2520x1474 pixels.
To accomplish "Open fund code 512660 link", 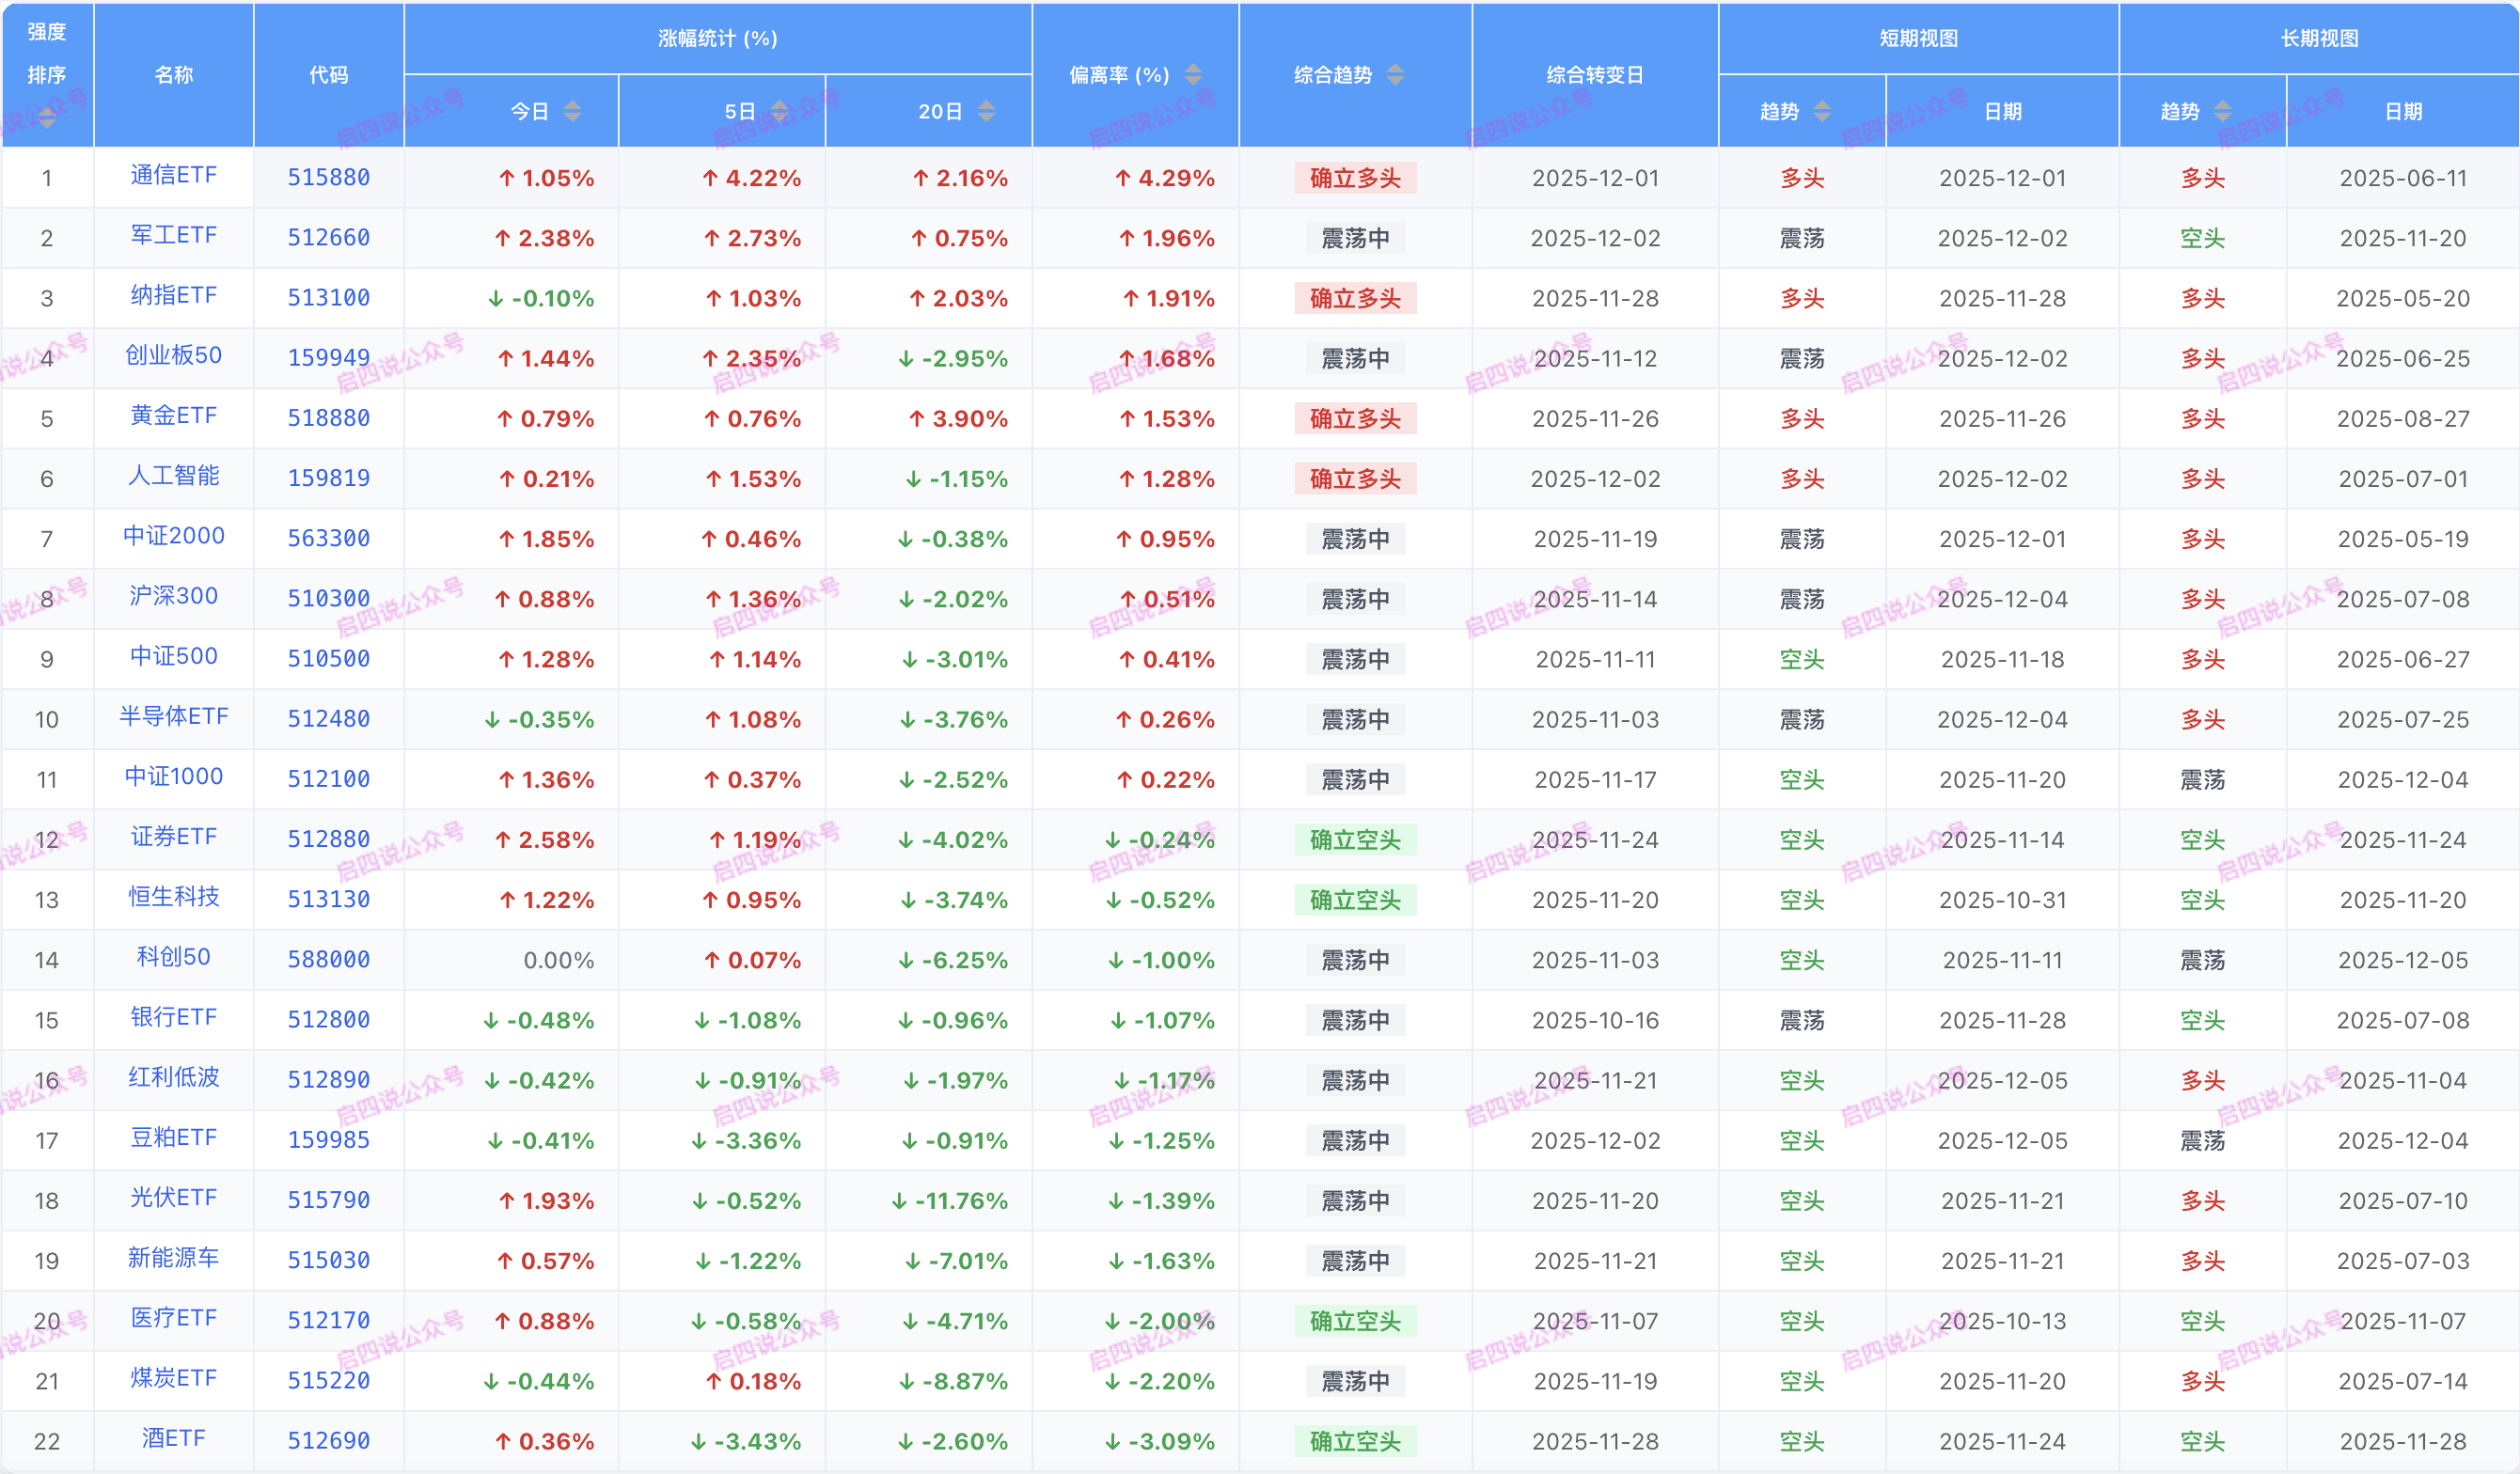I will [328, 238].
